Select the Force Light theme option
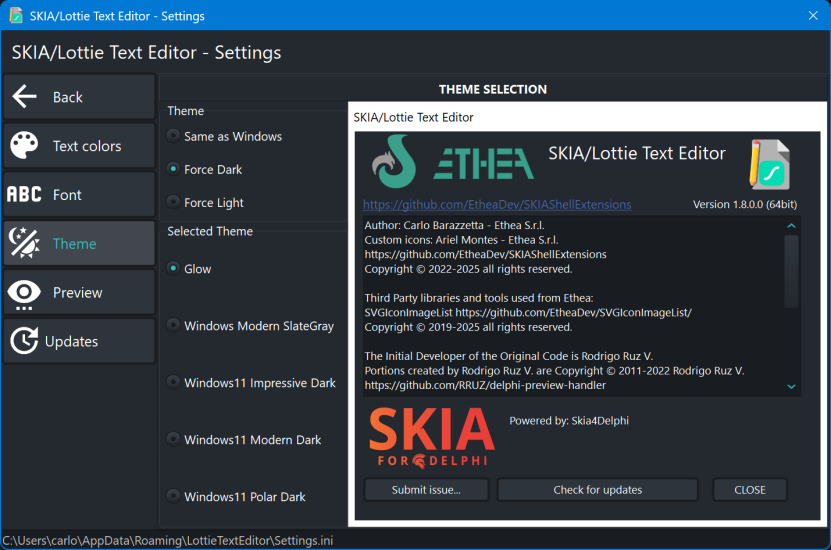This screenshot has width=831, height=550. coord(206,202)
